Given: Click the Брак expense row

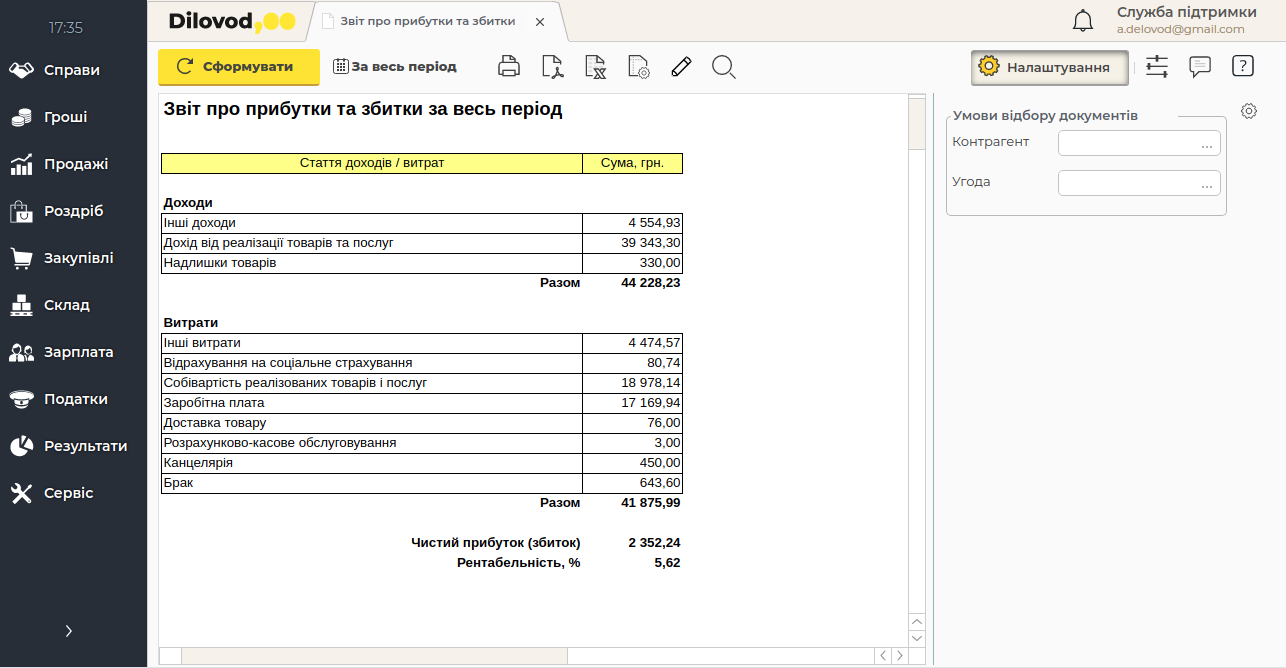Looking at the screenshot, I should 422,483.
